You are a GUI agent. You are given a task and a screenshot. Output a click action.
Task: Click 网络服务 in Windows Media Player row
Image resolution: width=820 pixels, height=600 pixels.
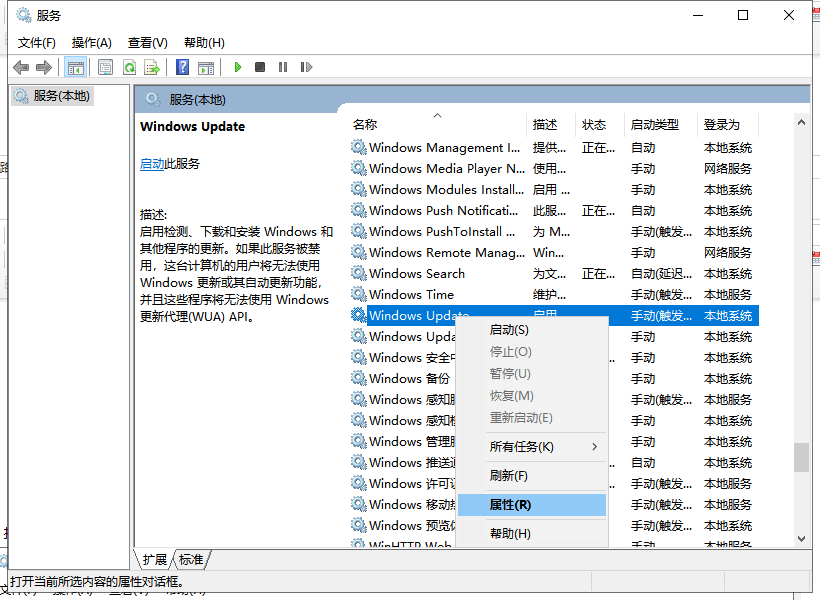point(727,168)
